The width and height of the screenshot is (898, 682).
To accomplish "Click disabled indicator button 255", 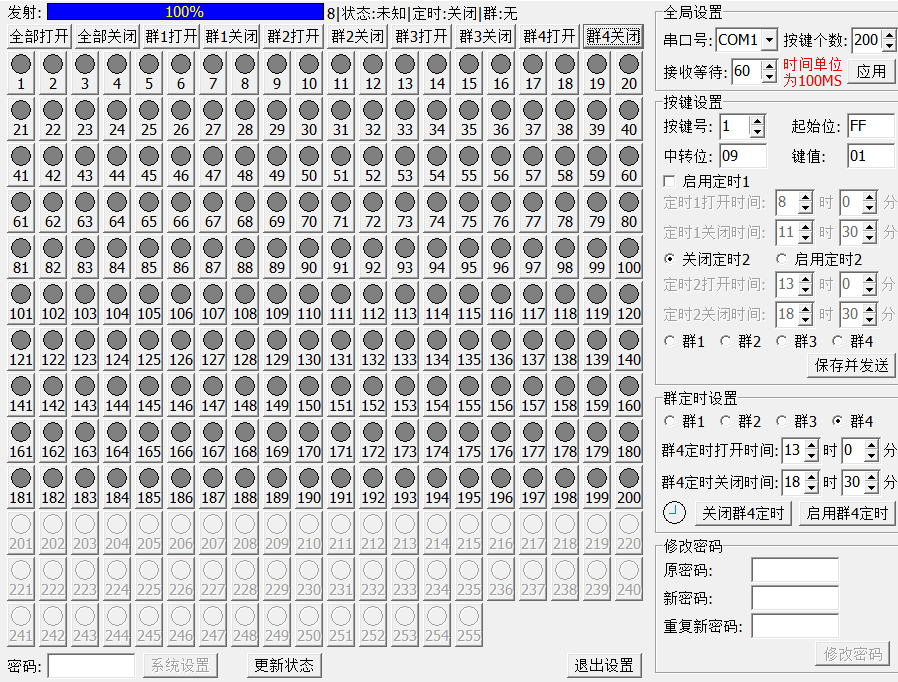I will click(469, 625).
